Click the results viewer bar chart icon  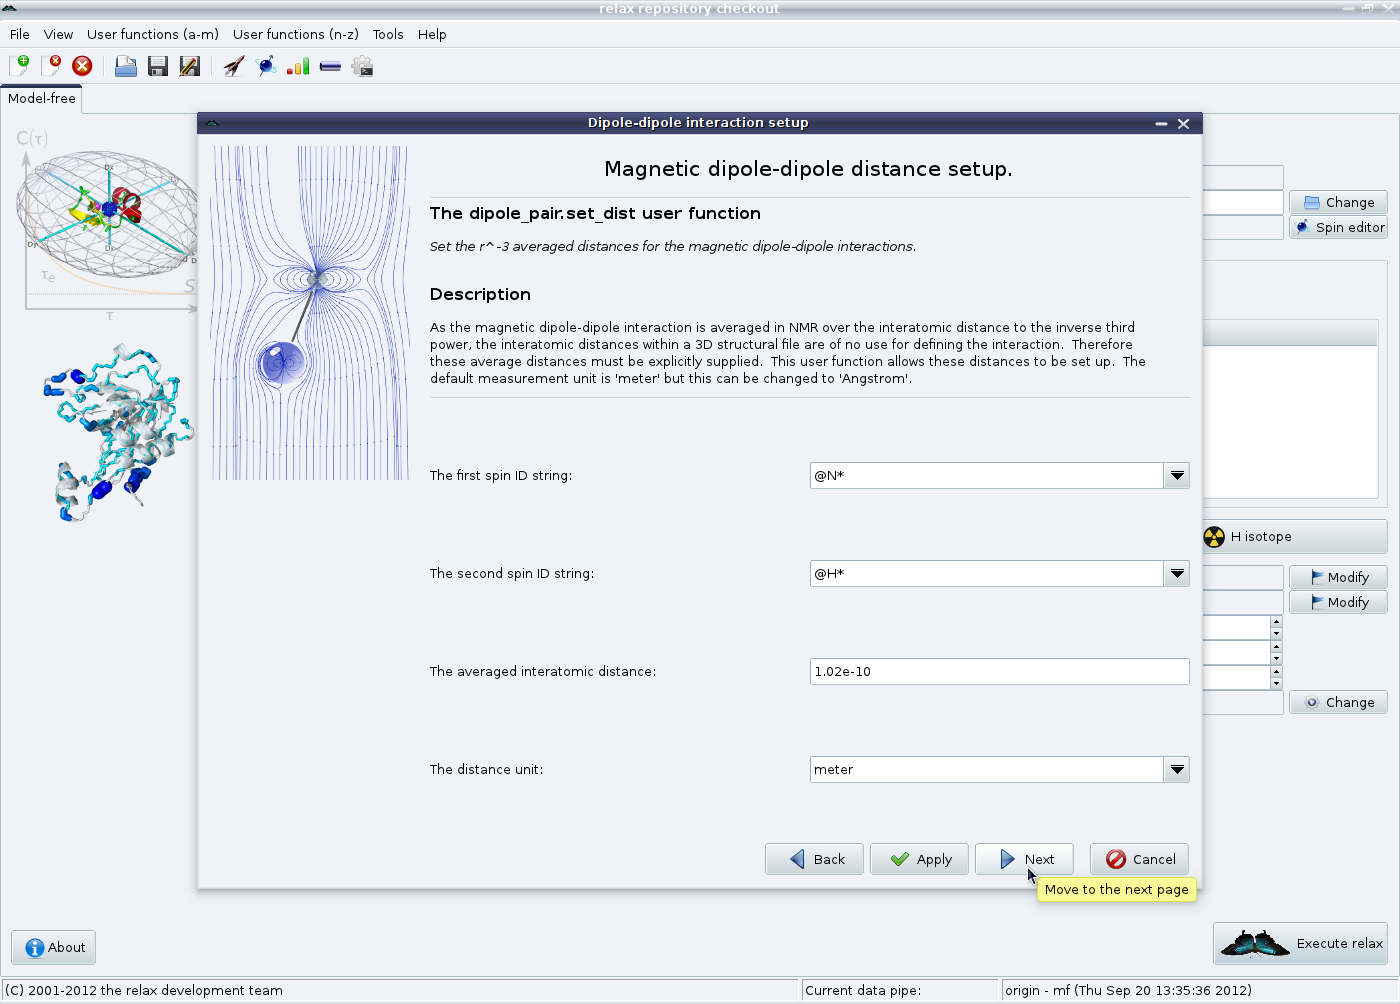point(298,67)
